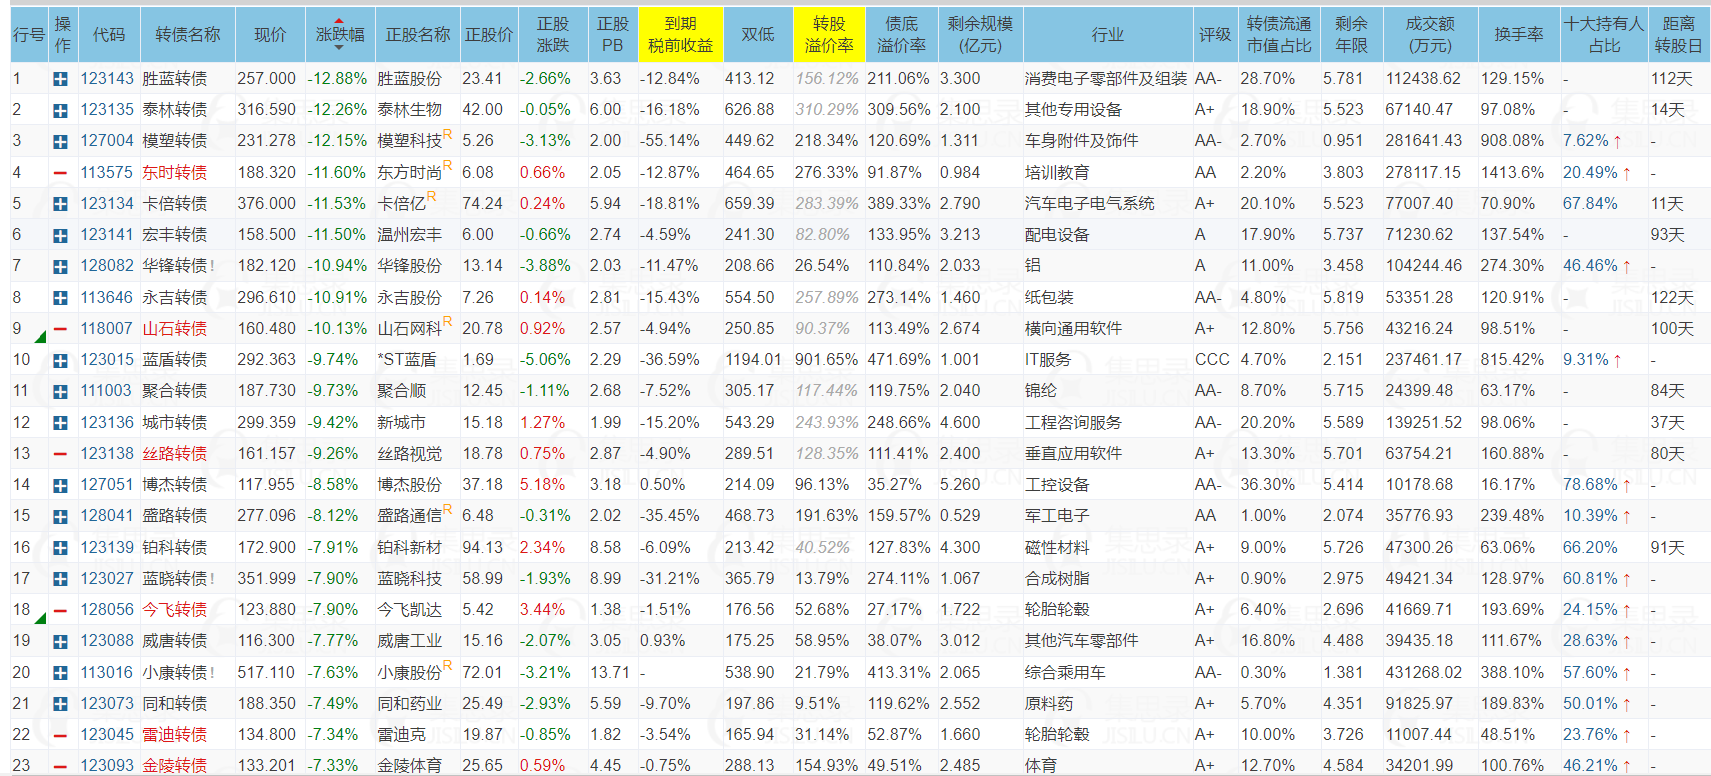Click the 剩余规模(亿元) column header
The height and width of the screenshot is (776, 1711).
980,34
